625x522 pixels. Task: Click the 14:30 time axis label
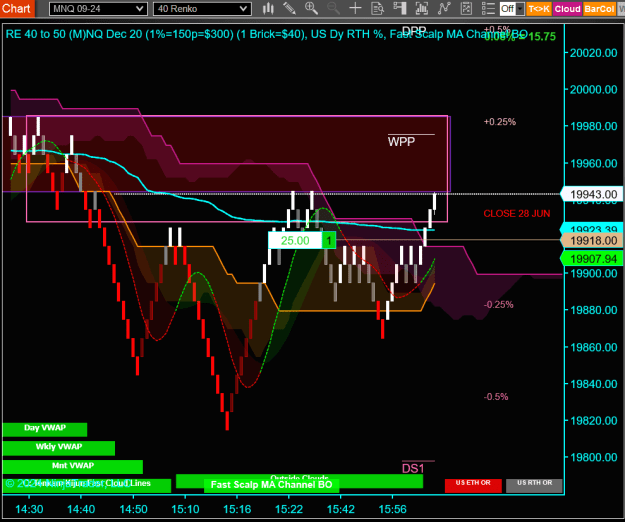pyautogui.click(x=29, y=509)
